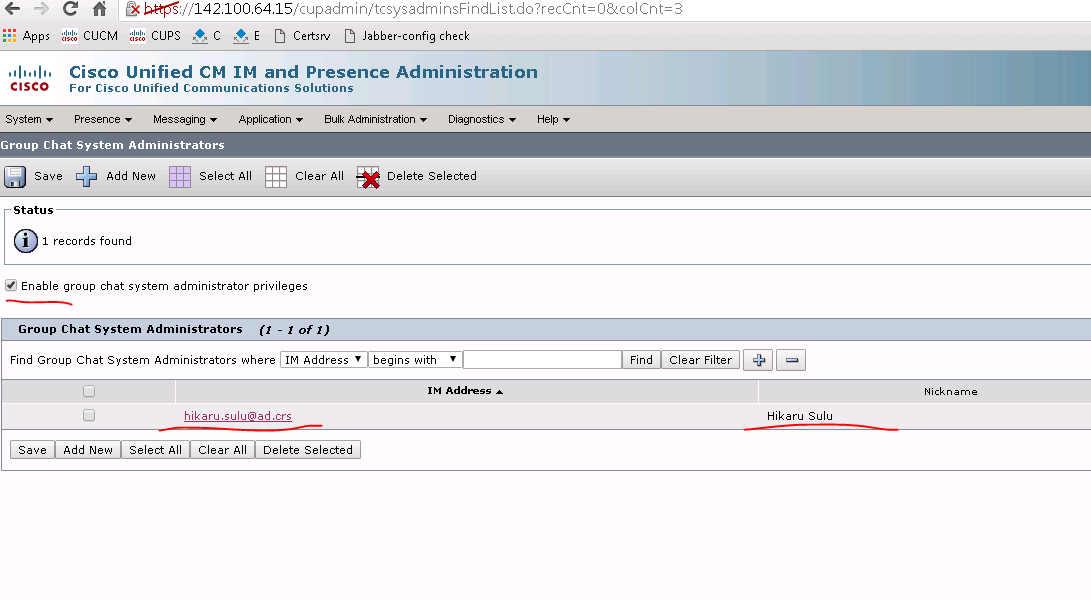This screenshot has width=1091, height=600.
Task: Click the purple grid Select All toolbar icon
Action: [x=180, y=177]
